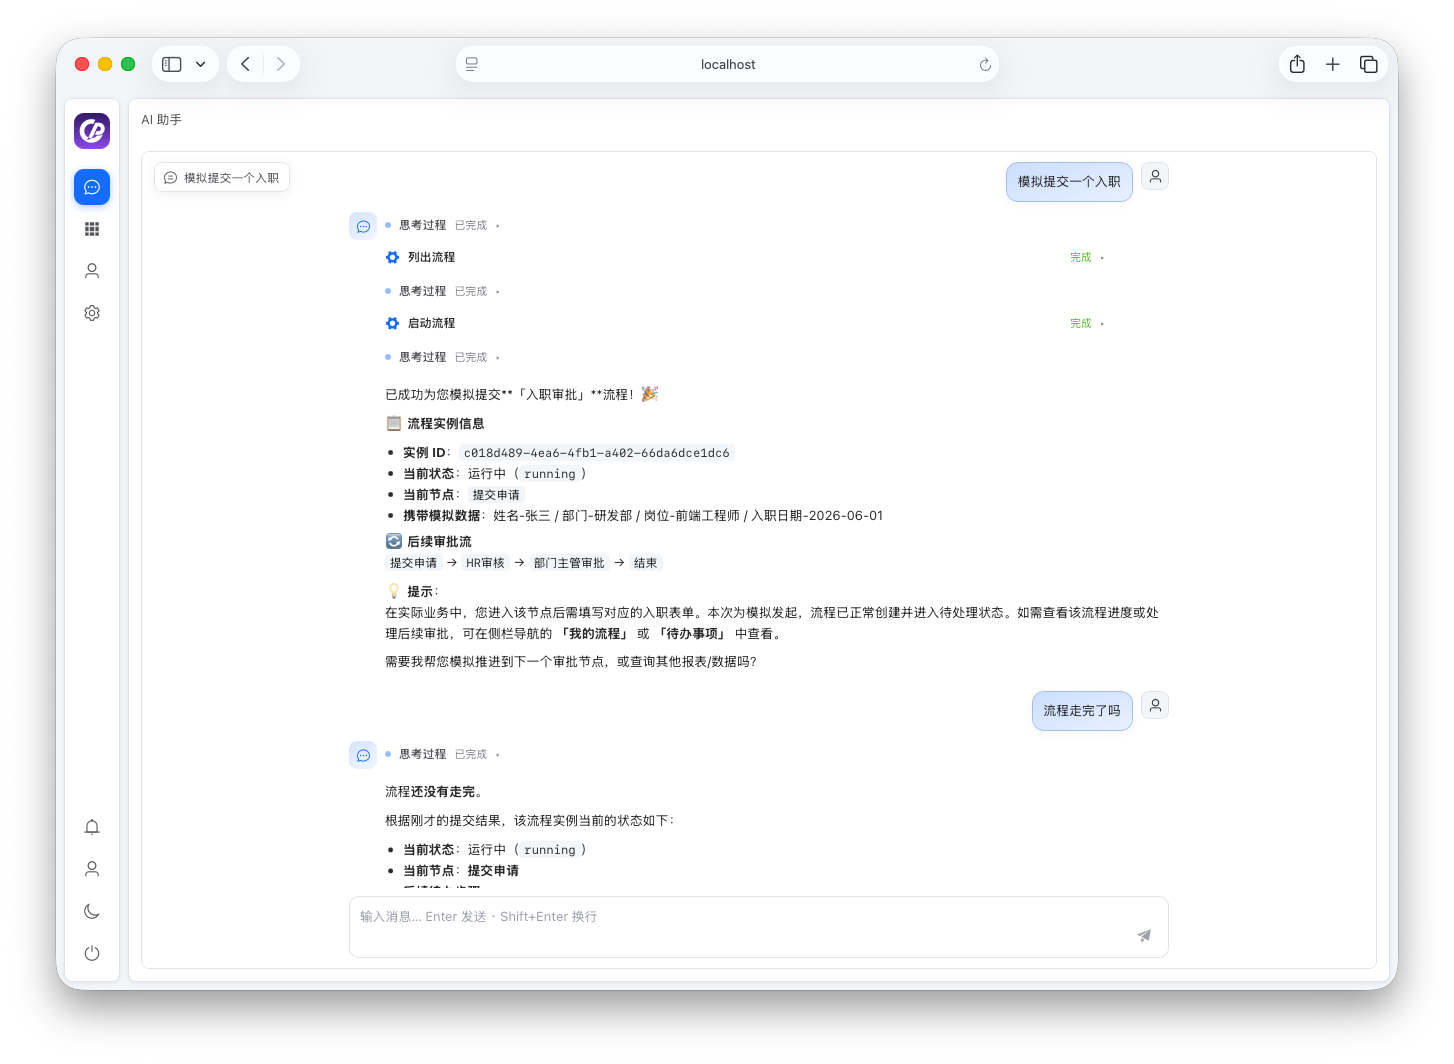Screen dimensions: 1454x1064
Task: Click the 'HR审核' step tag
Action: (x=485, y=563)
